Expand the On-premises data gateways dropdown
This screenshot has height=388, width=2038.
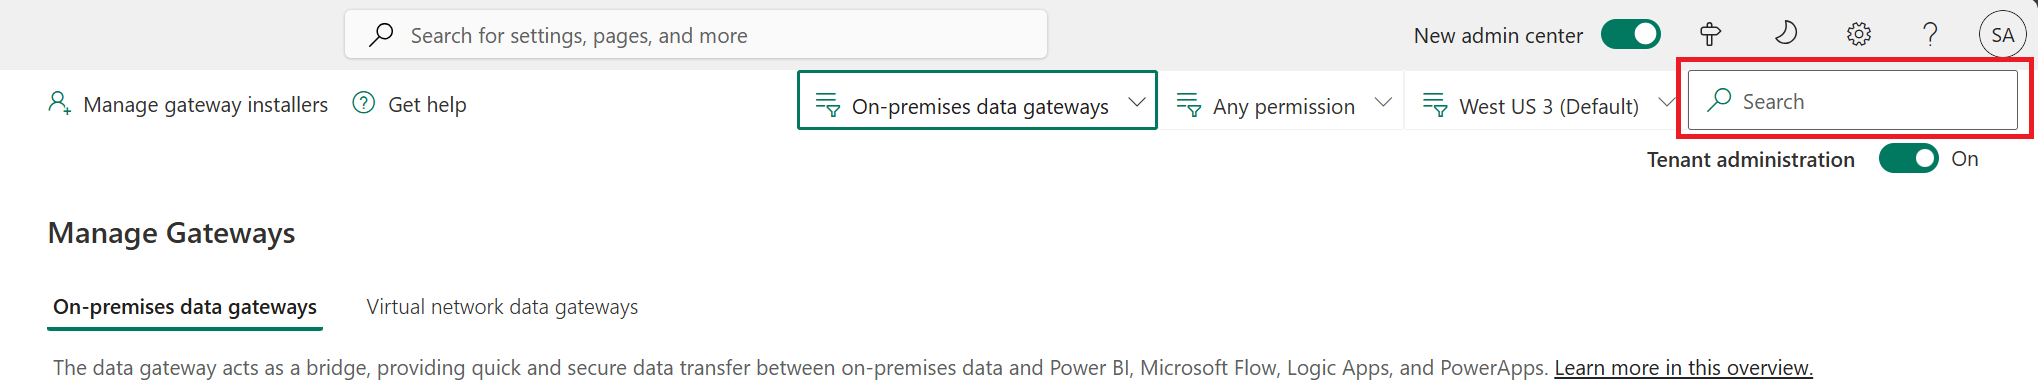(x=977, y=100)
